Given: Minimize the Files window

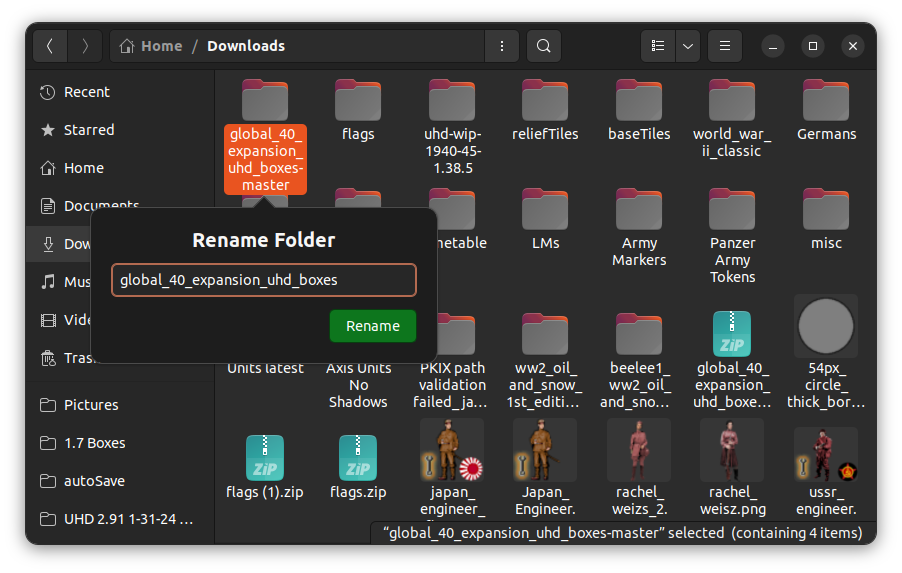Looking at the screenshot, I should (773, 46).
